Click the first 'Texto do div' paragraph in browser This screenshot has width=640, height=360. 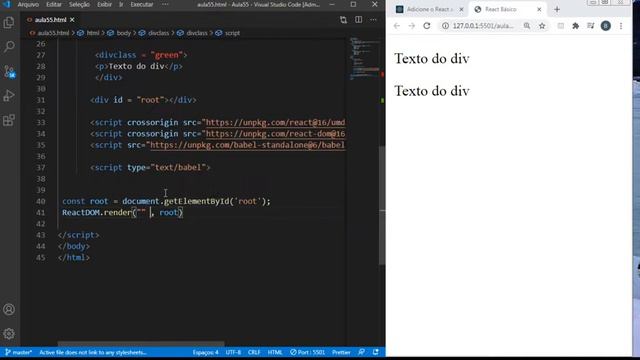point(432,59)
